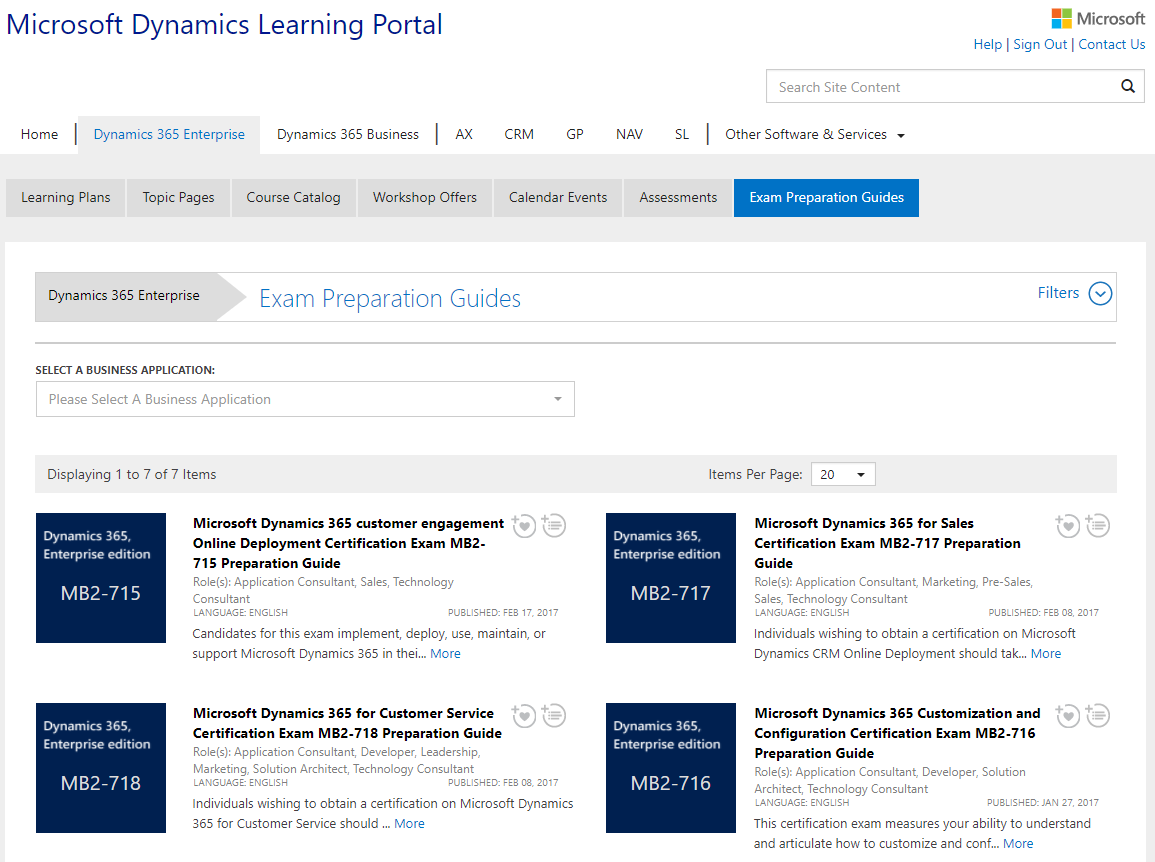Add MB2-717 Sales guide to list icon

click(1098, 525)
